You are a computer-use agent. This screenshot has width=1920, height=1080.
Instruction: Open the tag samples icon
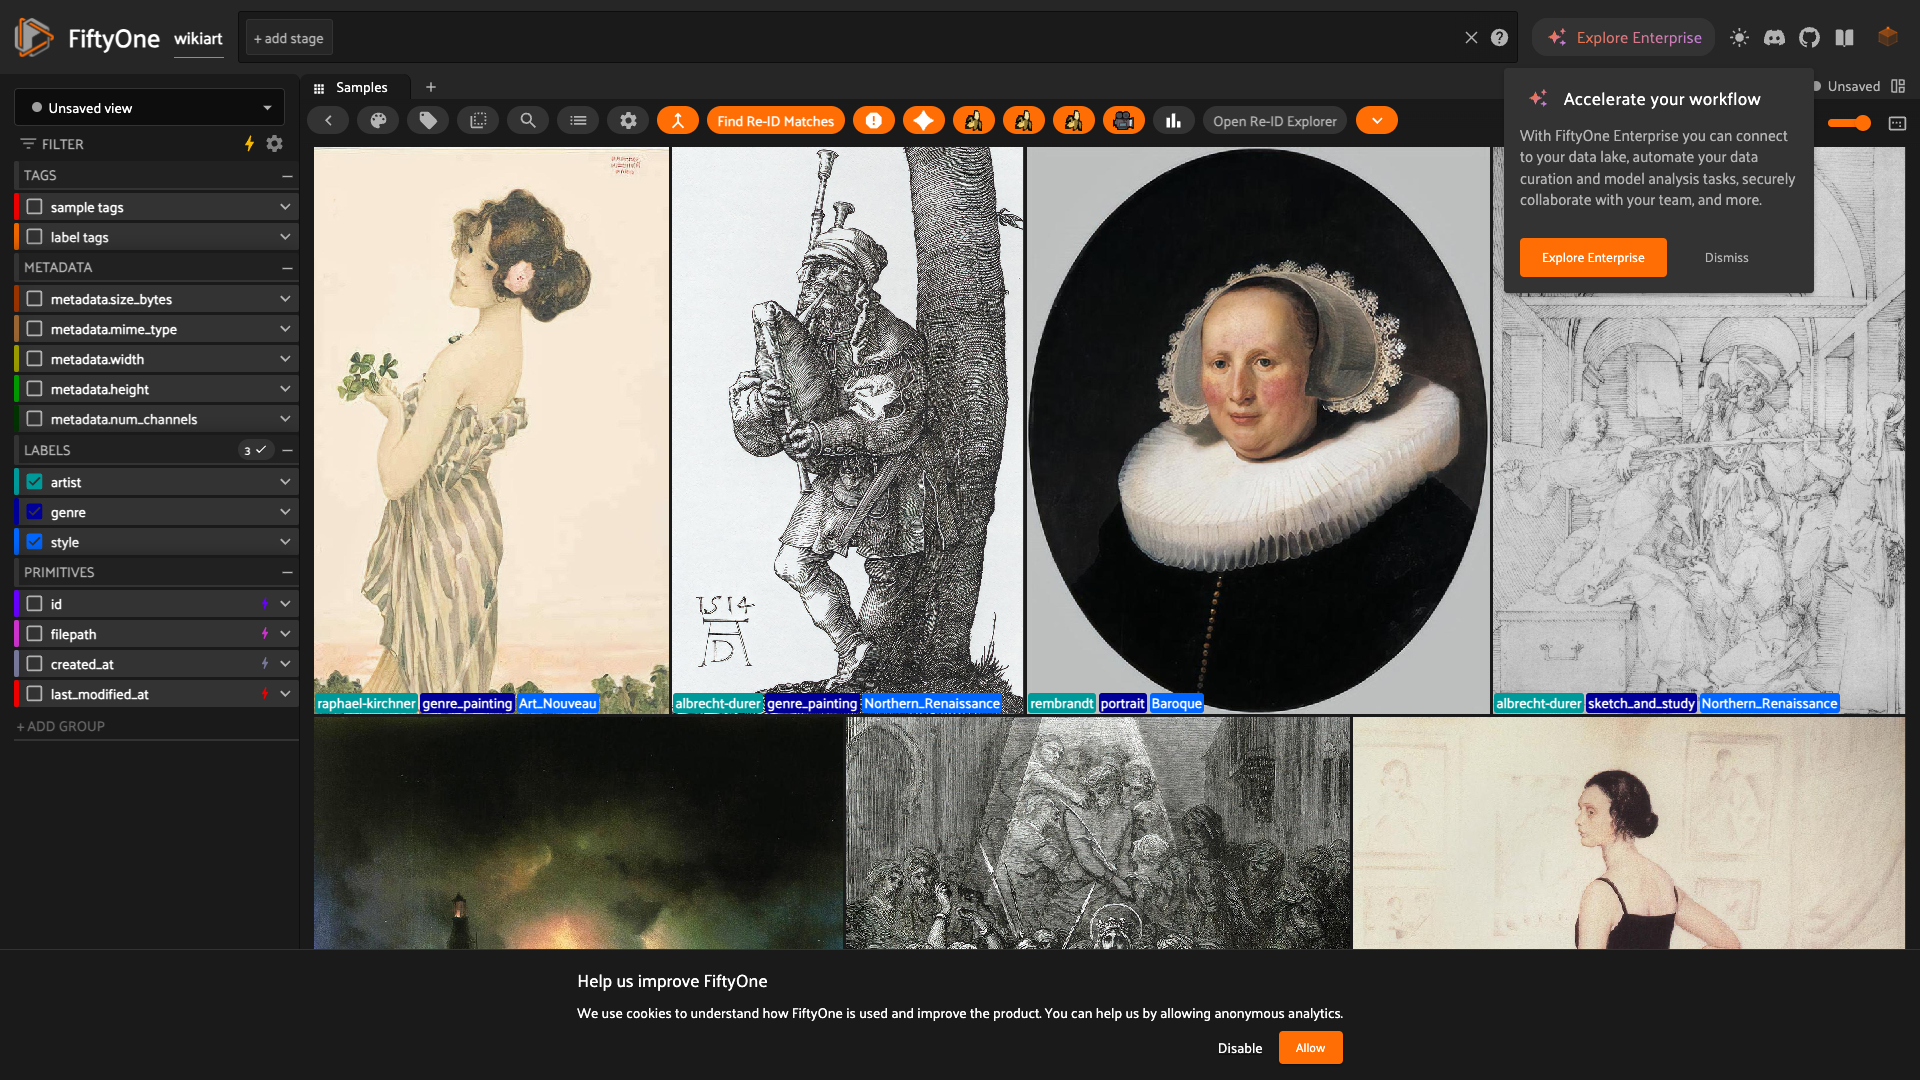click(x=428, y=121)
